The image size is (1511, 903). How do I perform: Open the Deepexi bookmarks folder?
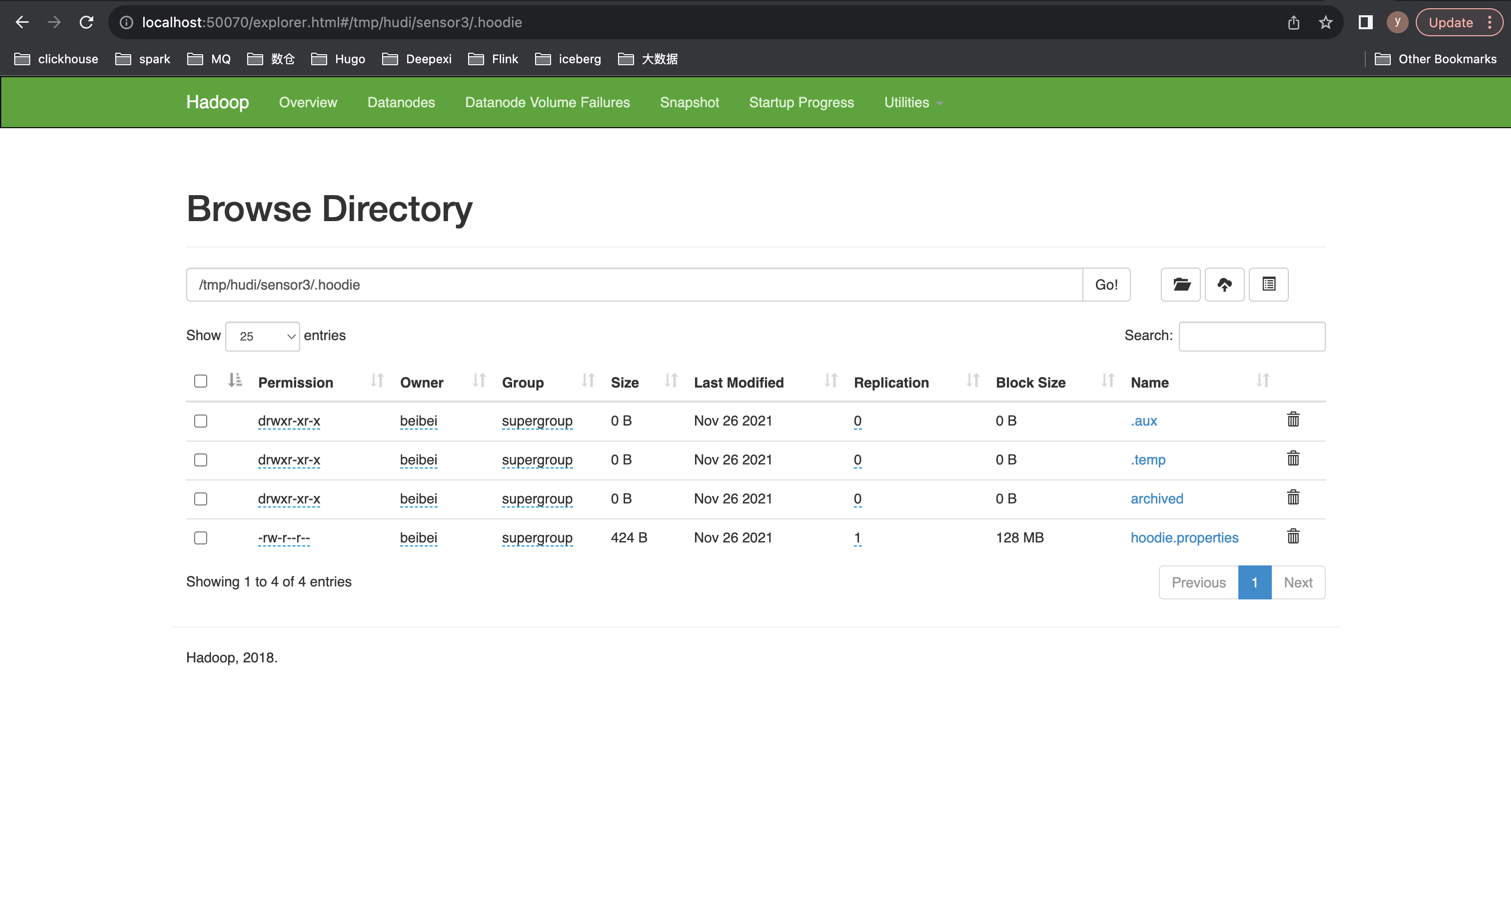point(418,59)
